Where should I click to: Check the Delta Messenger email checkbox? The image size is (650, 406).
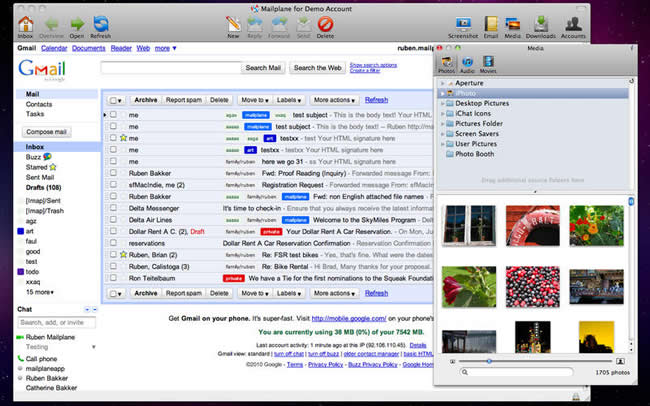(113, 209)
